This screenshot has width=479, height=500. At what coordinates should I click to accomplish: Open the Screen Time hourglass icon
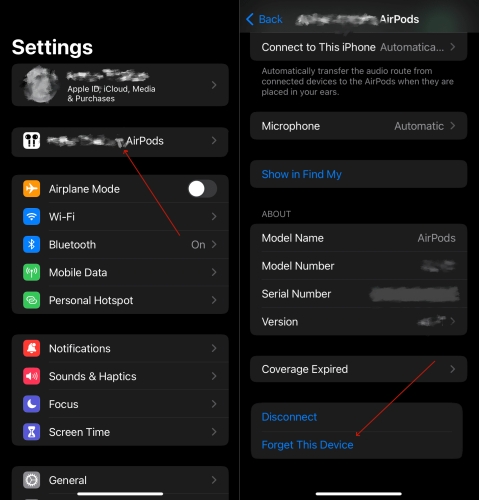(x=32, y=432)
